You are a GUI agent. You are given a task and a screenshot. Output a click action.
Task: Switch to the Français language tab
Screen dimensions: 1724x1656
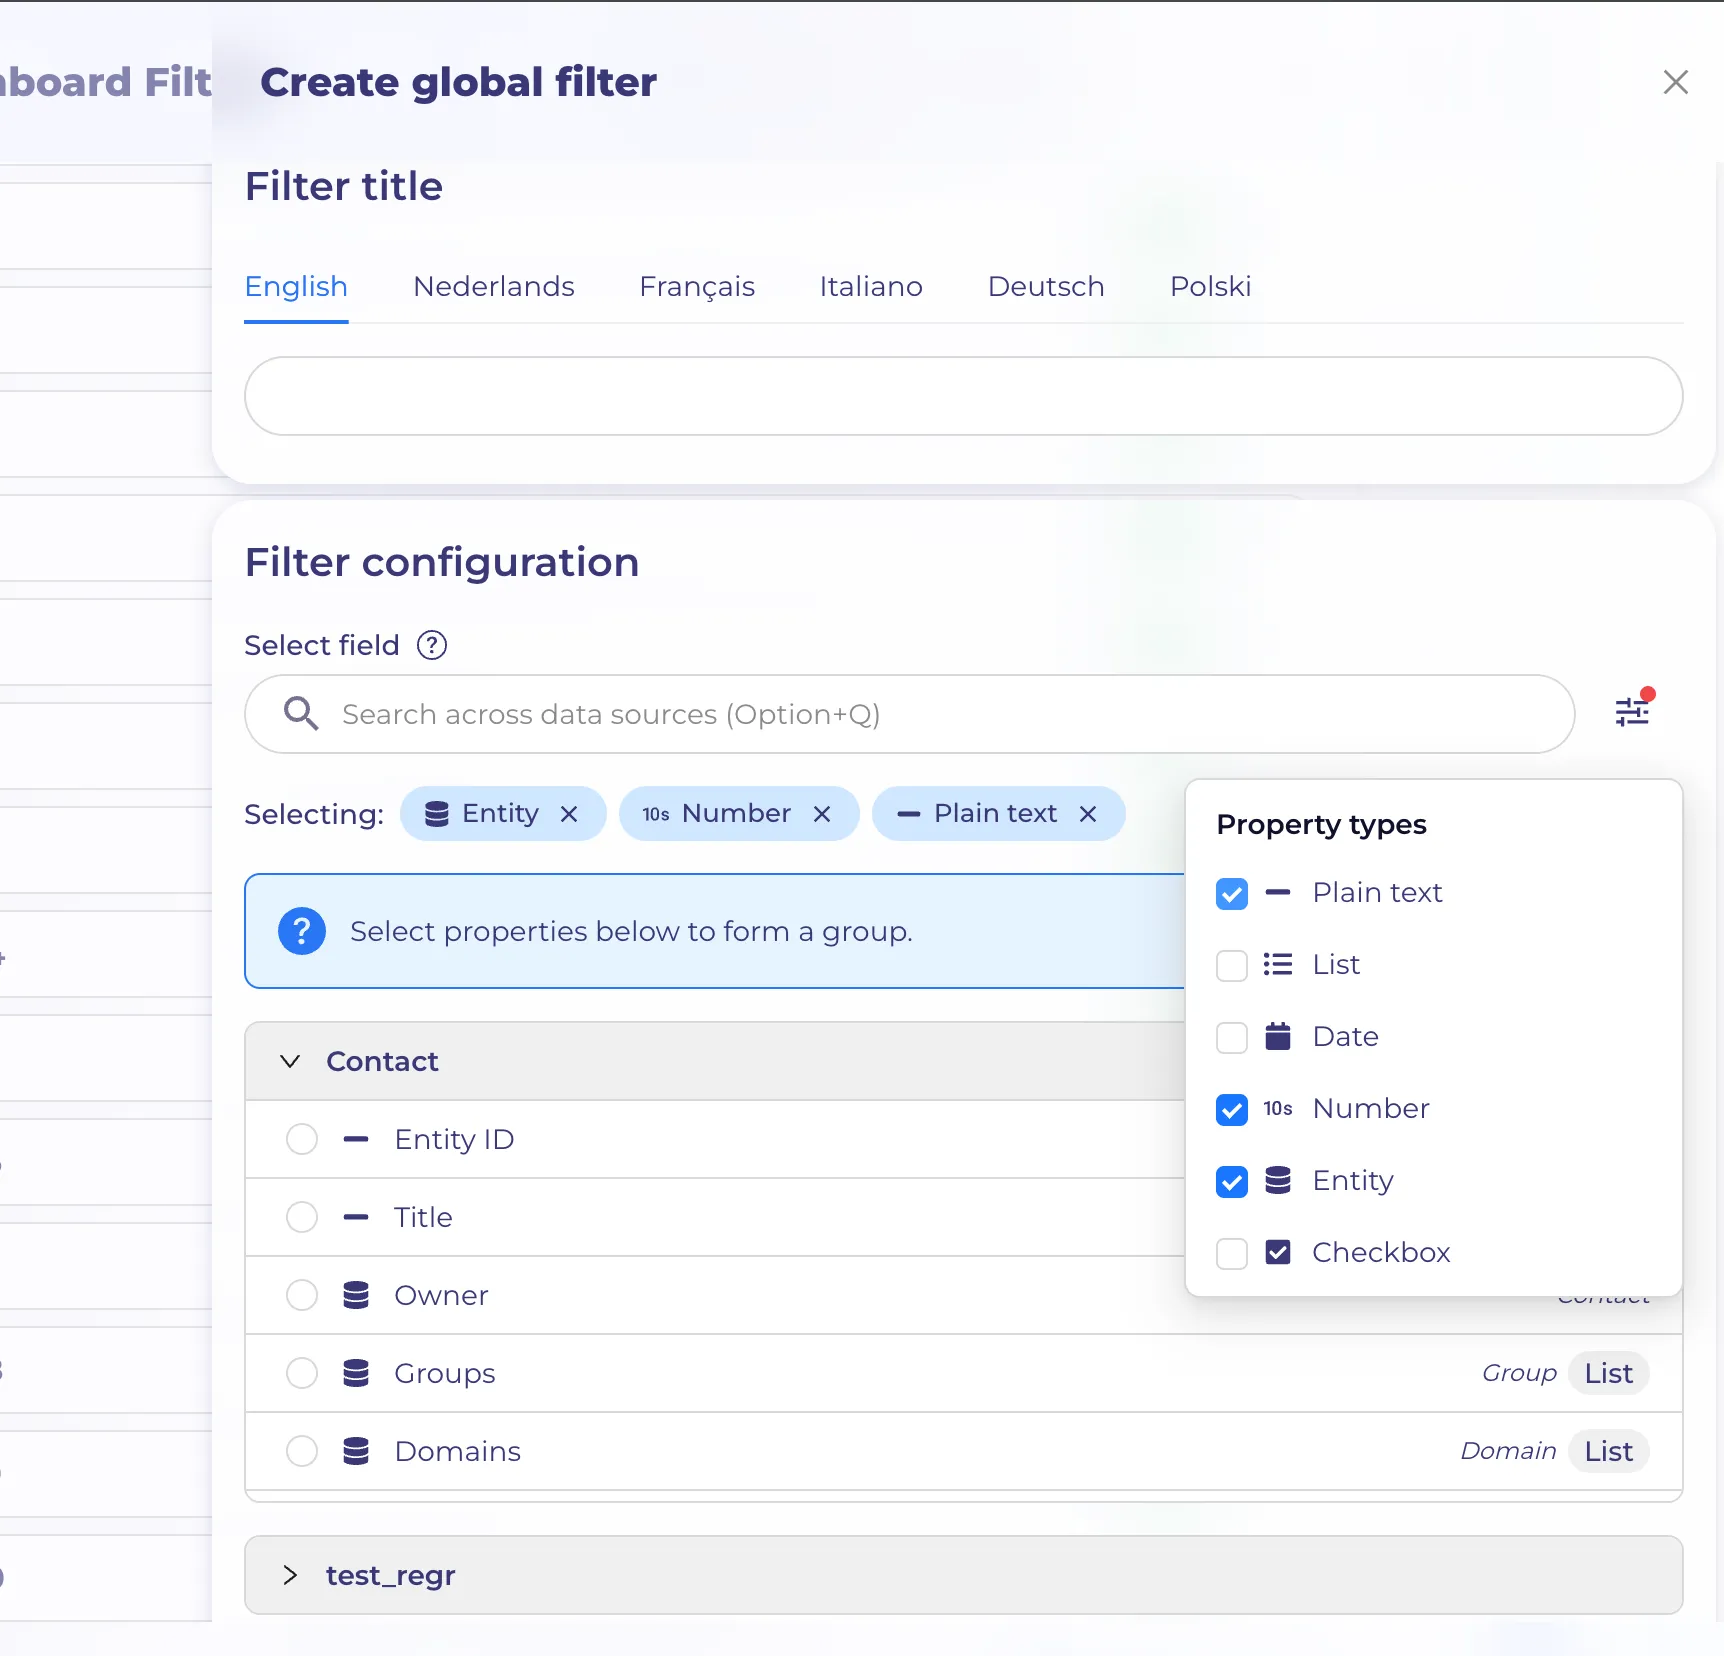[x=697, y=287]
